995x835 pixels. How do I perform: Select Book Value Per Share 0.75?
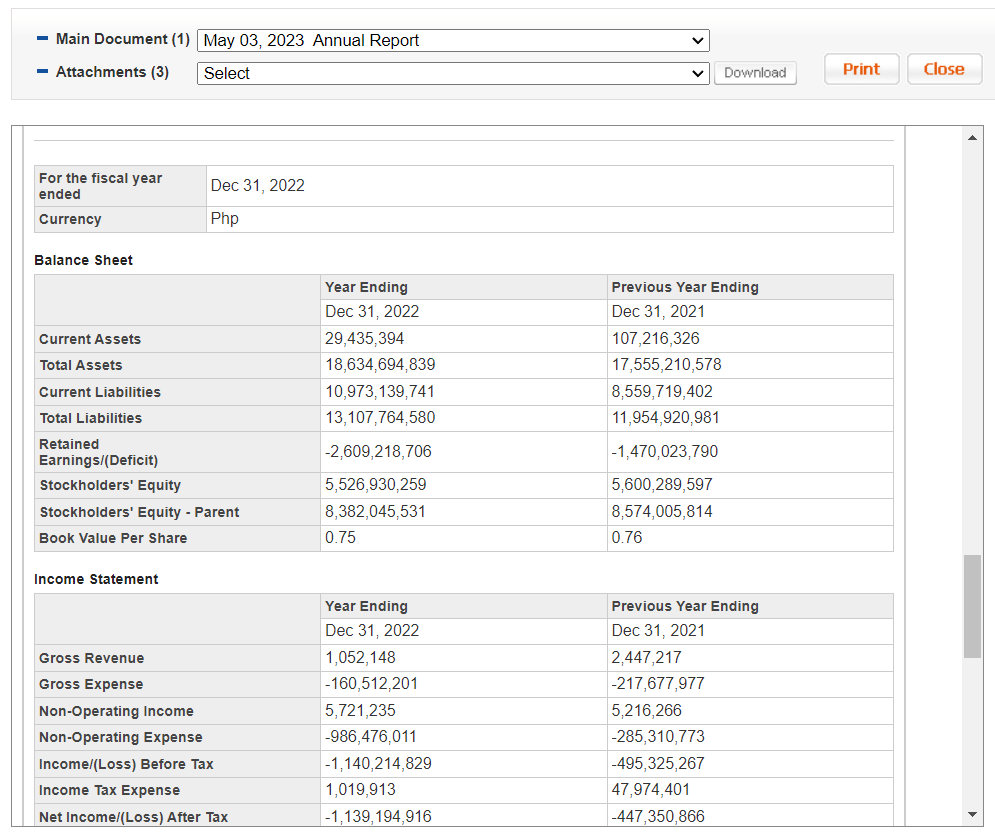340,537
